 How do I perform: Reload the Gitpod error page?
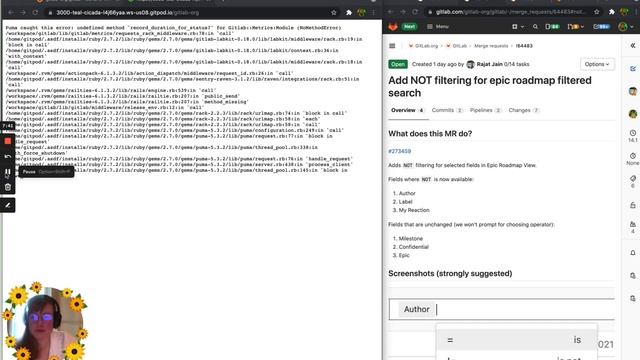click(x=35, y=13)
